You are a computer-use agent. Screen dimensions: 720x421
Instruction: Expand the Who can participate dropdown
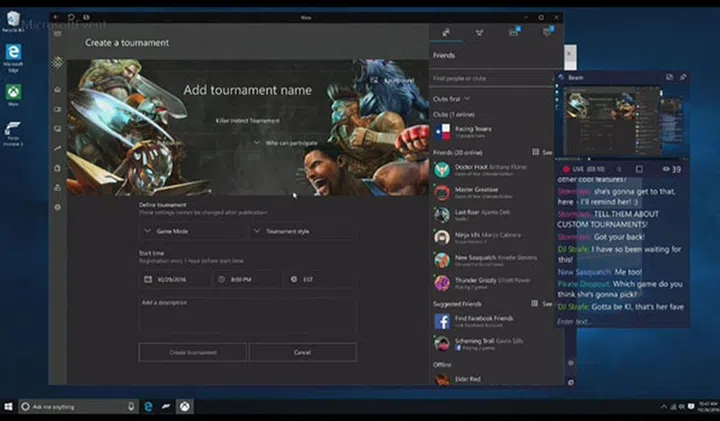[290, 143]
